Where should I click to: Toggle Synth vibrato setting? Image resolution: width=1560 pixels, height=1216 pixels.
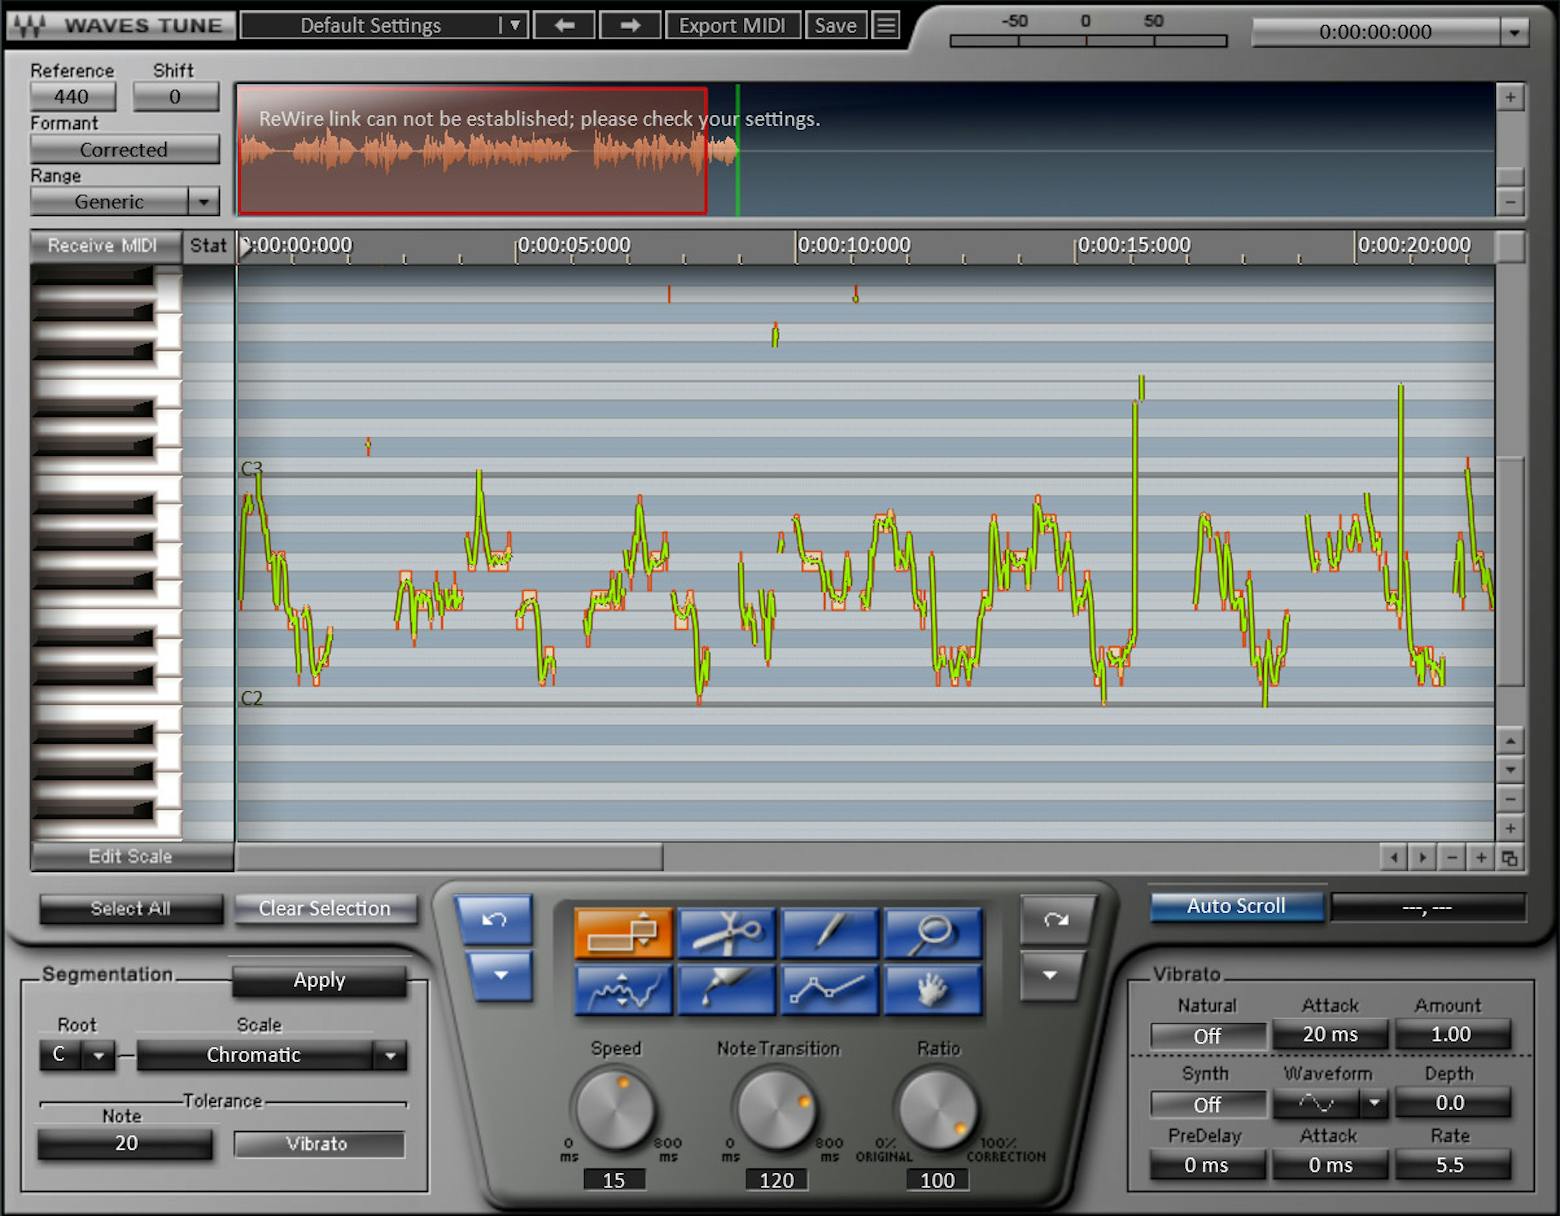pyautogui.click(x=1206, y=1104)
